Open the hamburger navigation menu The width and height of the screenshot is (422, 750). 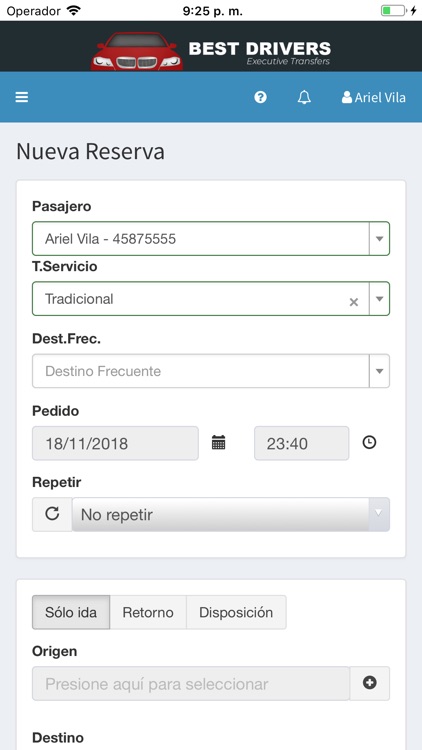(22, 98)
